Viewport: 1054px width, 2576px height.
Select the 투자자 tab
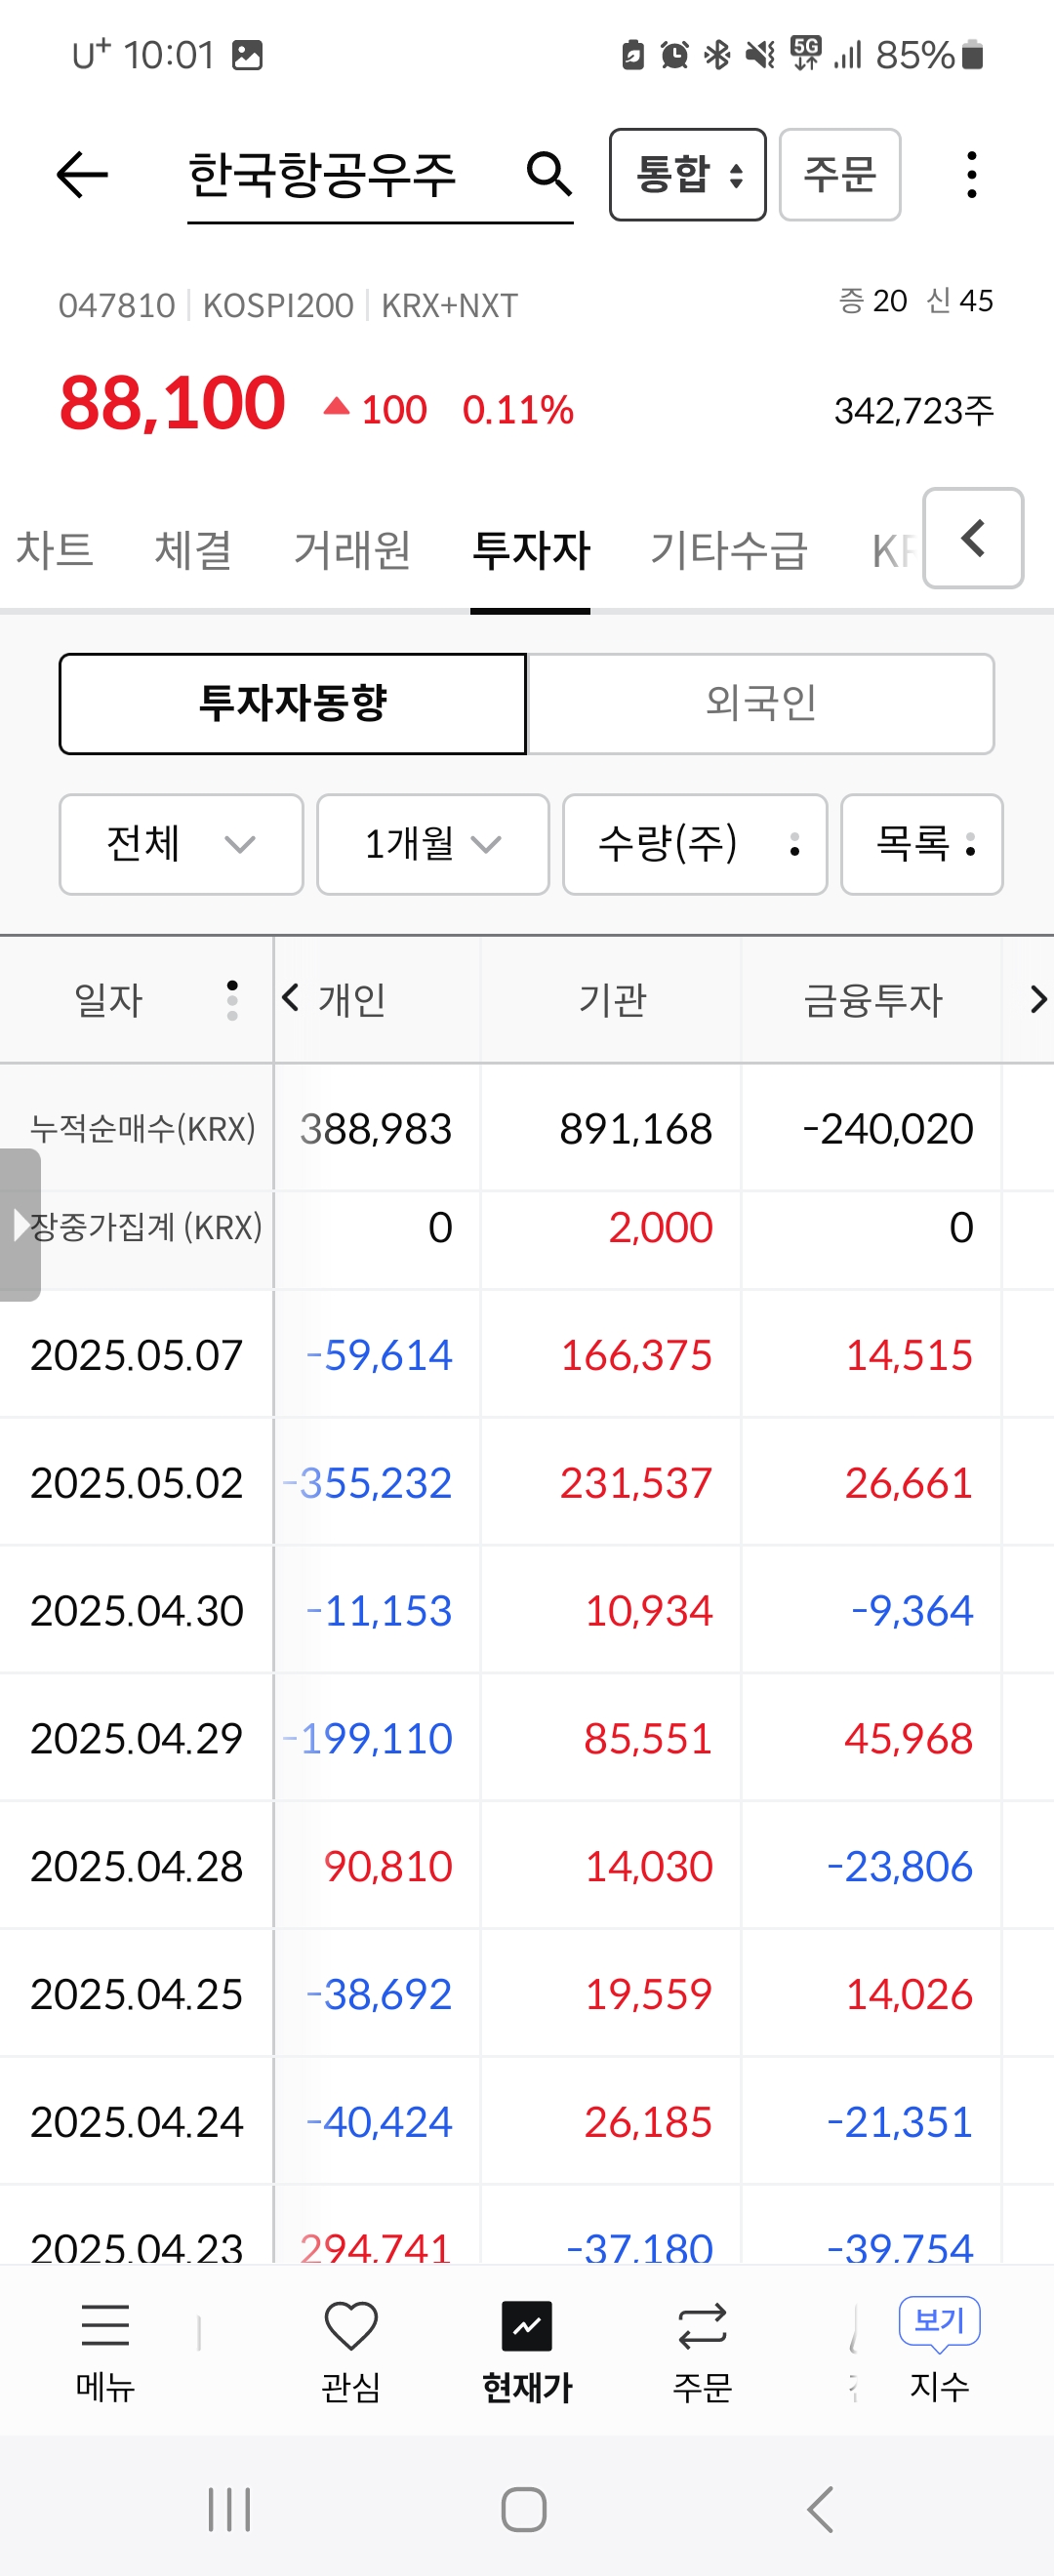531,549
